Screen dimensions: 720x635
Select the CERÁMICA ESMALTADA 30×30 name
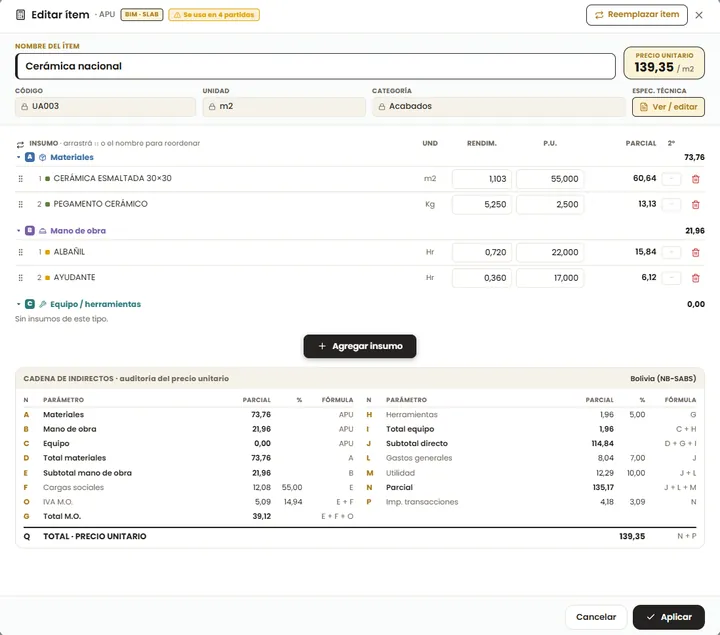coord(112,179)
